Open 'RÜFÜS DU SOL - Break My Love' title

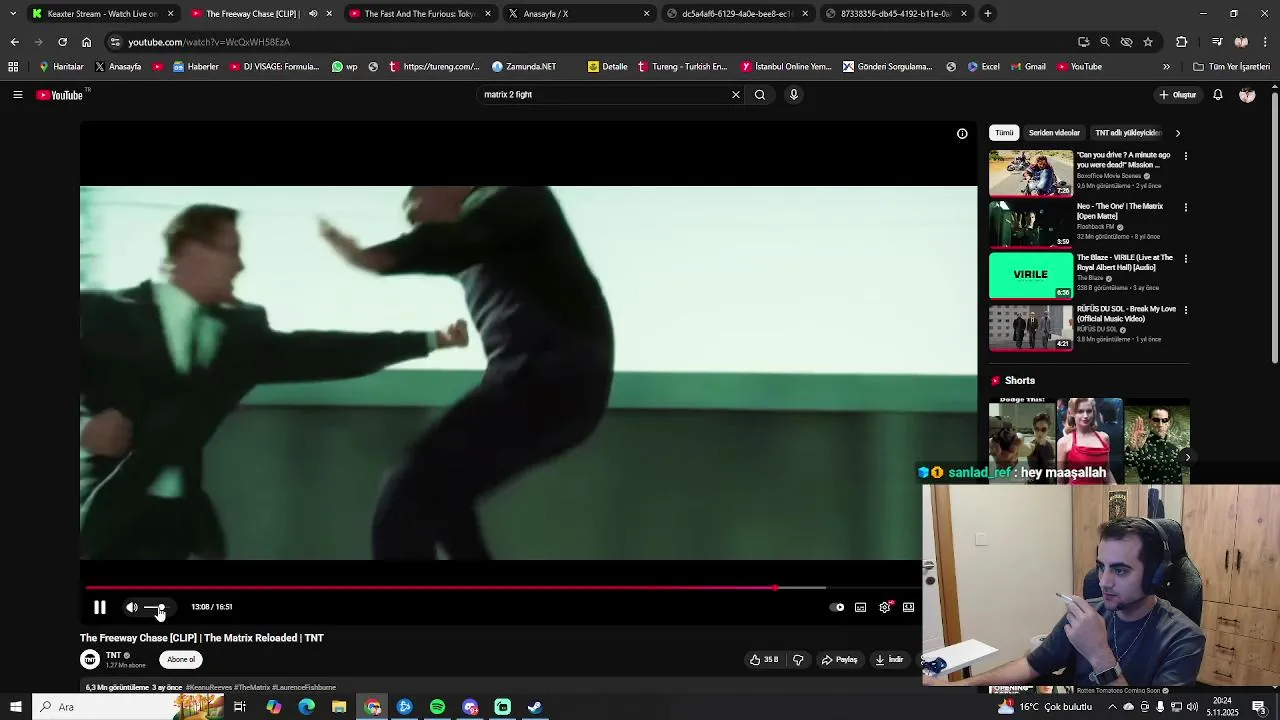[1126, 313]
